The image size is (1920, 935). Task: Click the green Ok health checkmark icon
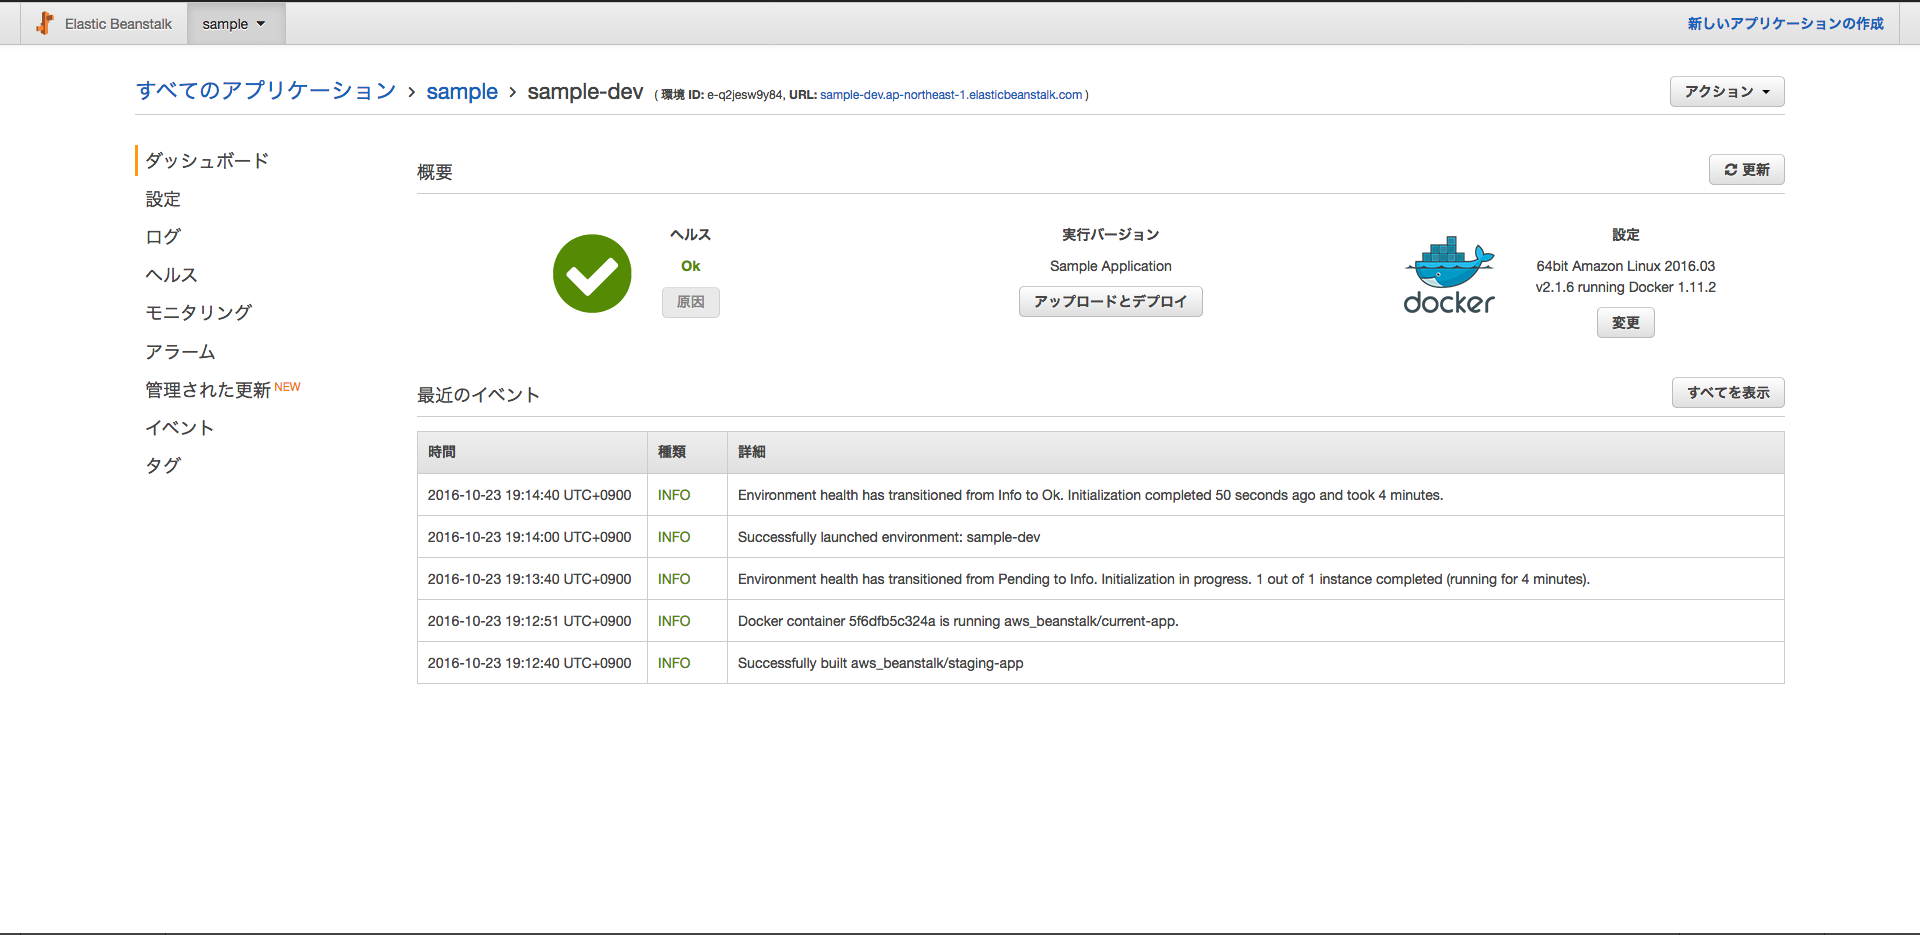click(591, 273)
